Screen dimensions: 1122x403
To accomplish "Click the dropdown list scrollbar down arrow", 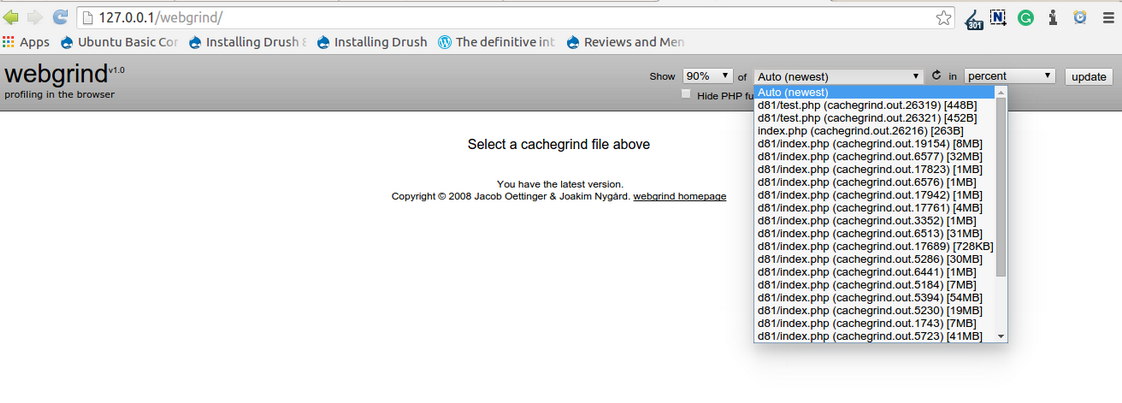I will pyautogui.click(x=1001, y=336).
